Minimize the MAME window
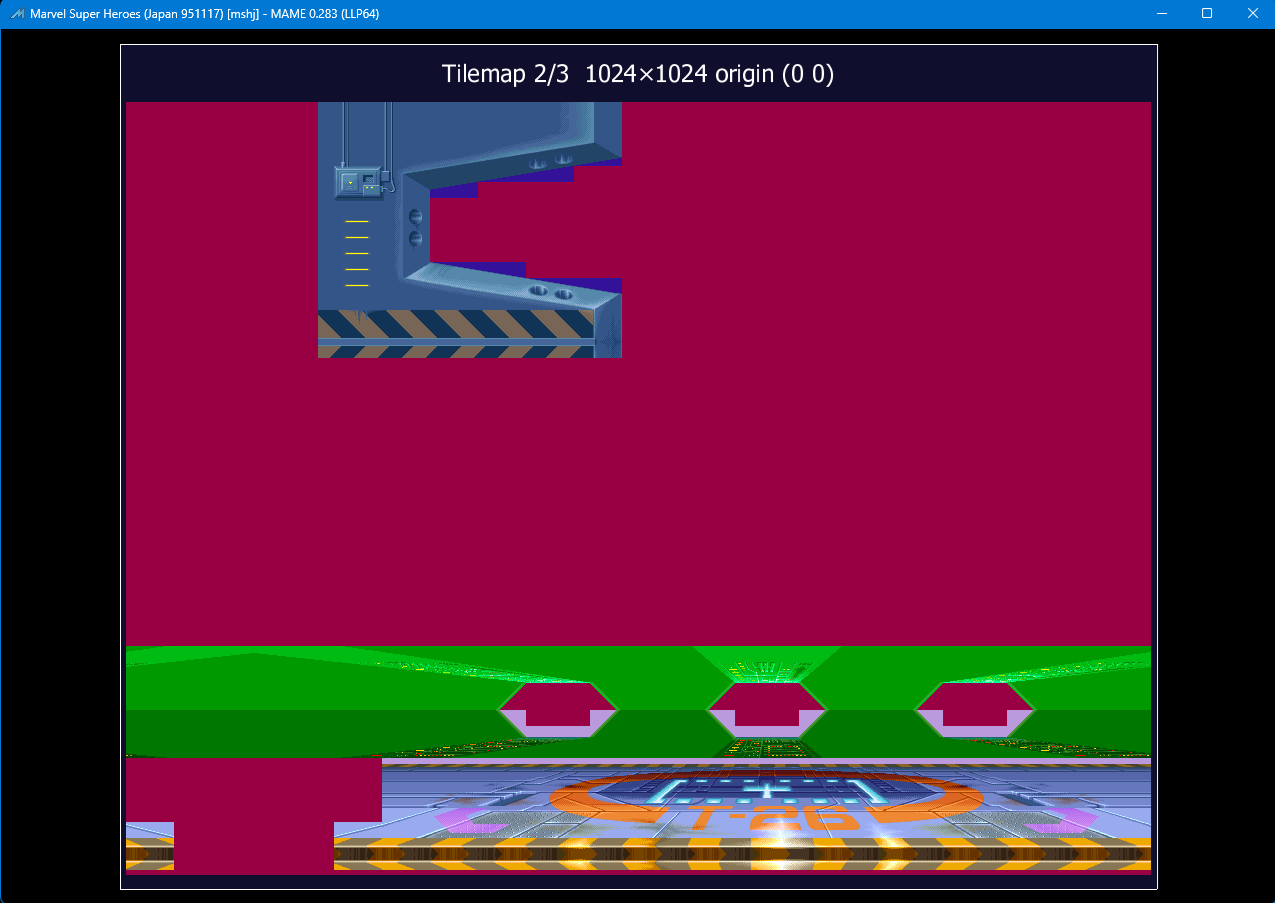The width and height of the screenshot is (1275, 903). (1162, 14)
